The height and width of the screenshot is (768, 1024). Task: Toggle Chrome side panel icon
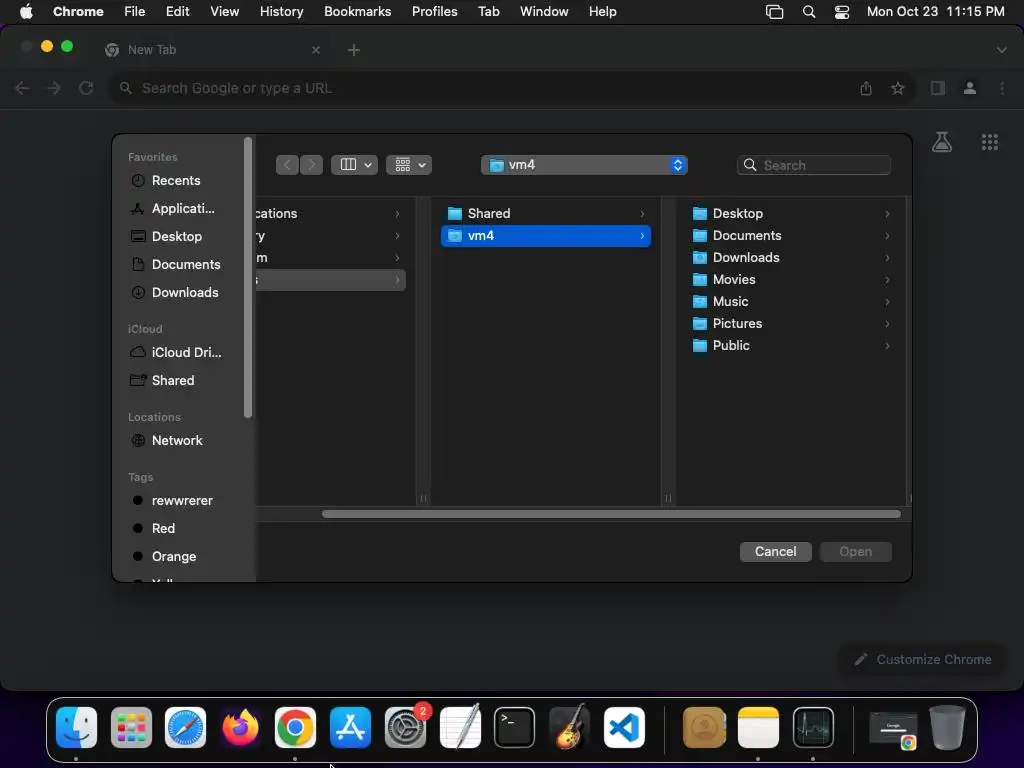click(x=938, y=88)
